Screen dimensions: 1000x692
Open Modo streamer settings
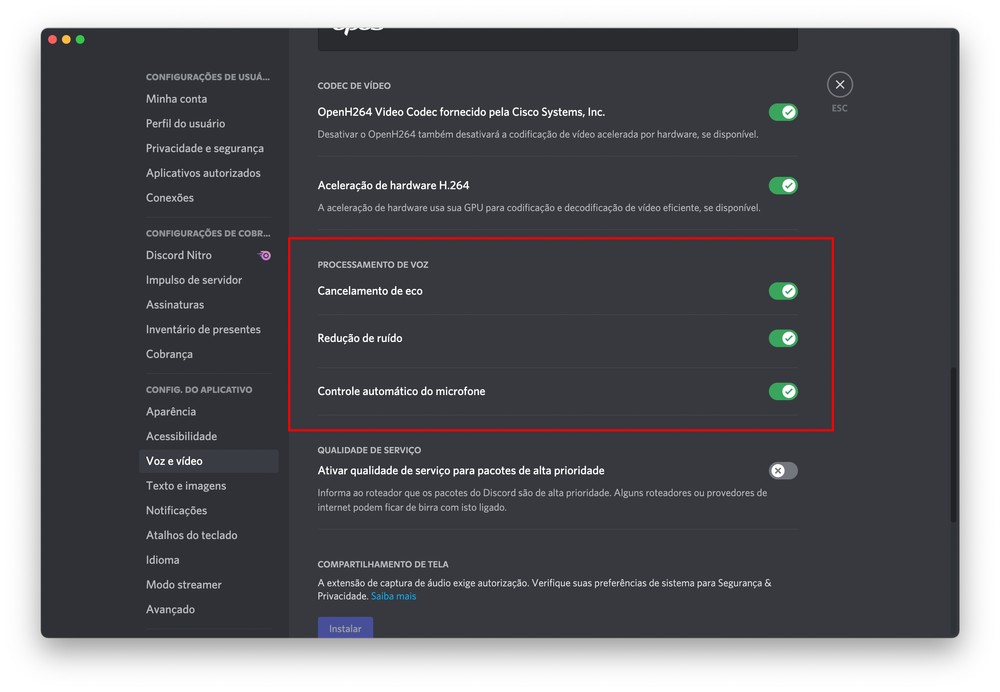pos(184,585)
